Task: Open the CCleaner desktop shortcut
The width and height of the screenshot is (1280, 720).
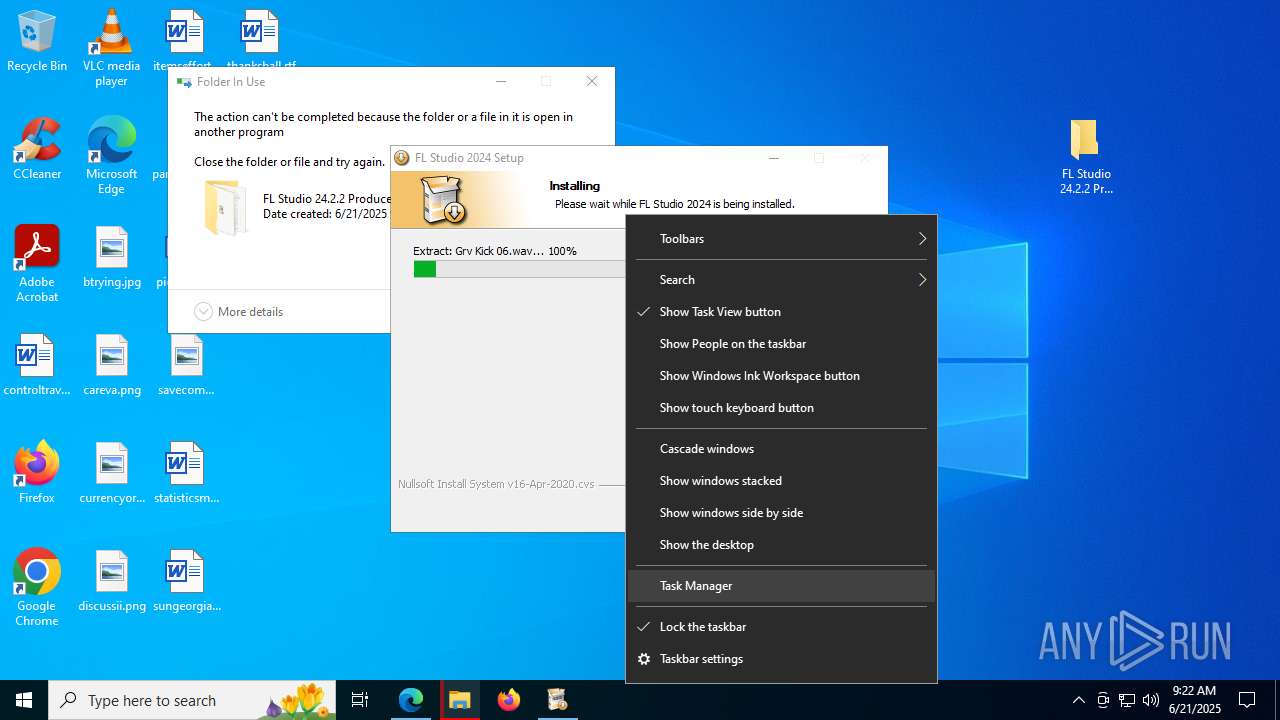Action: click(37, 149)
